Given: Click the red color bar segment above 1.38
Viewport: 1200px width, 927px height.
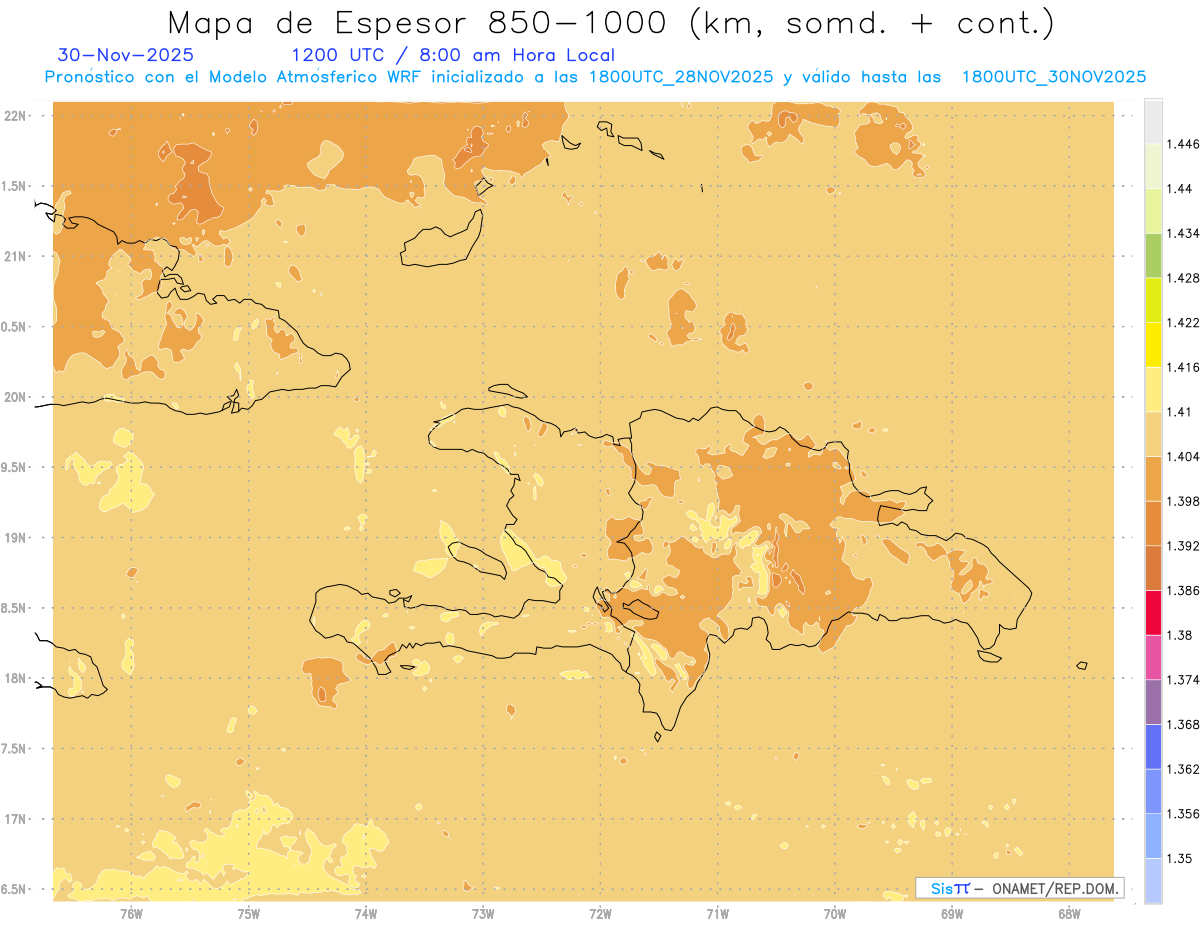Looking at the screenshot, I should [x=1153, y=613].
